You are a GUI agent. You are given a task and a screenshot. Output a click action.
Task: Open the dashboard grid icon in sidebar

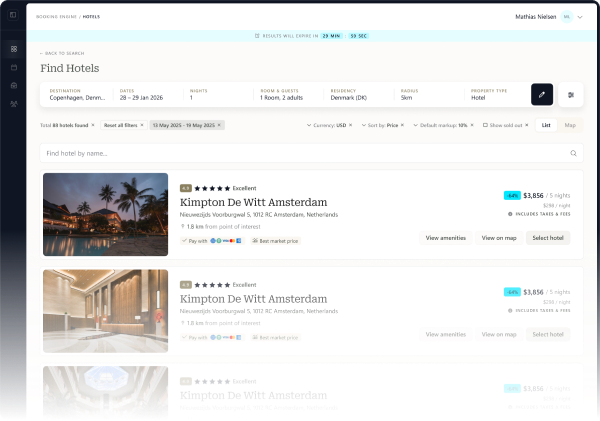pos(14,49)
